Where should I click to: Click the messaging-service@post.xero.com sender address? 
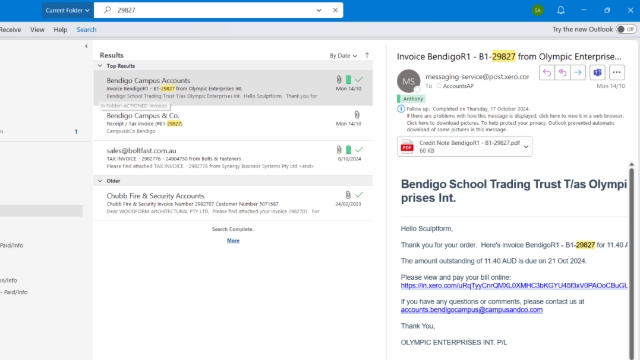(477, 76)
